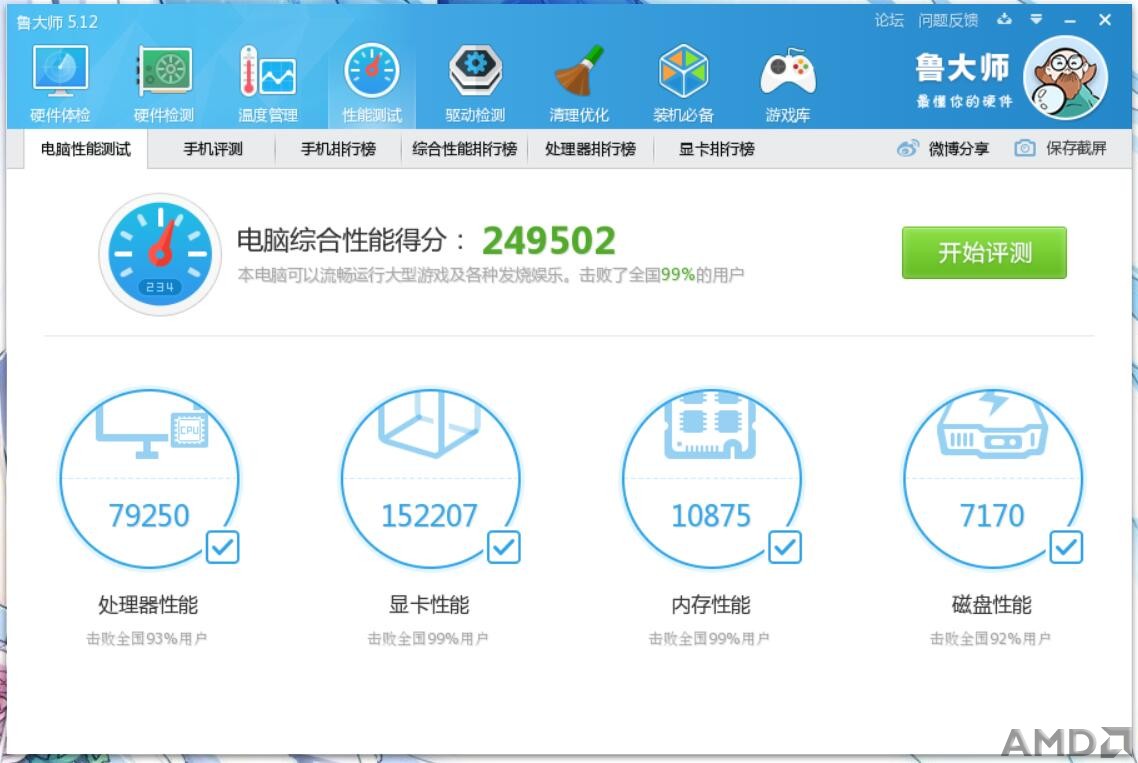Open the 温度管理 temperature management icon

268,71
